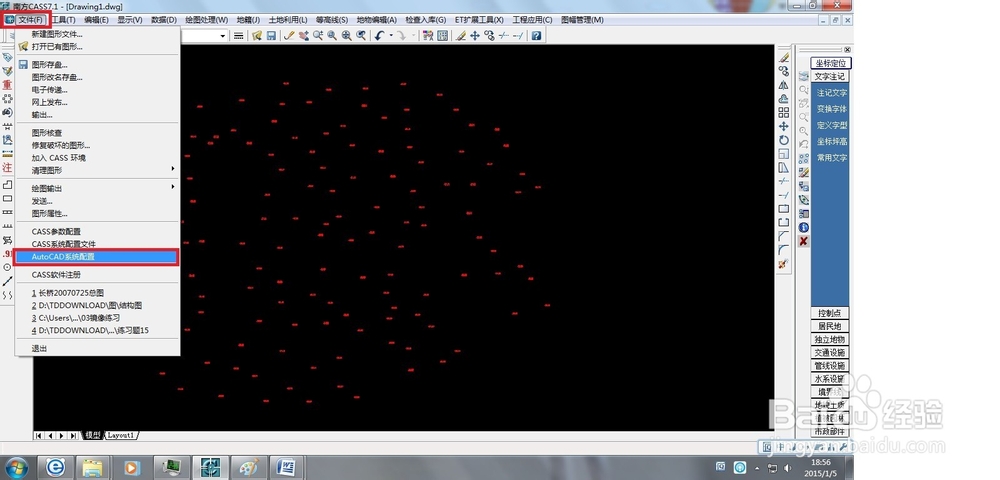Click 定义字型 in the blue panel
Image resolution: width=1000 pixels, height=480 pixels.
[832, 126]
